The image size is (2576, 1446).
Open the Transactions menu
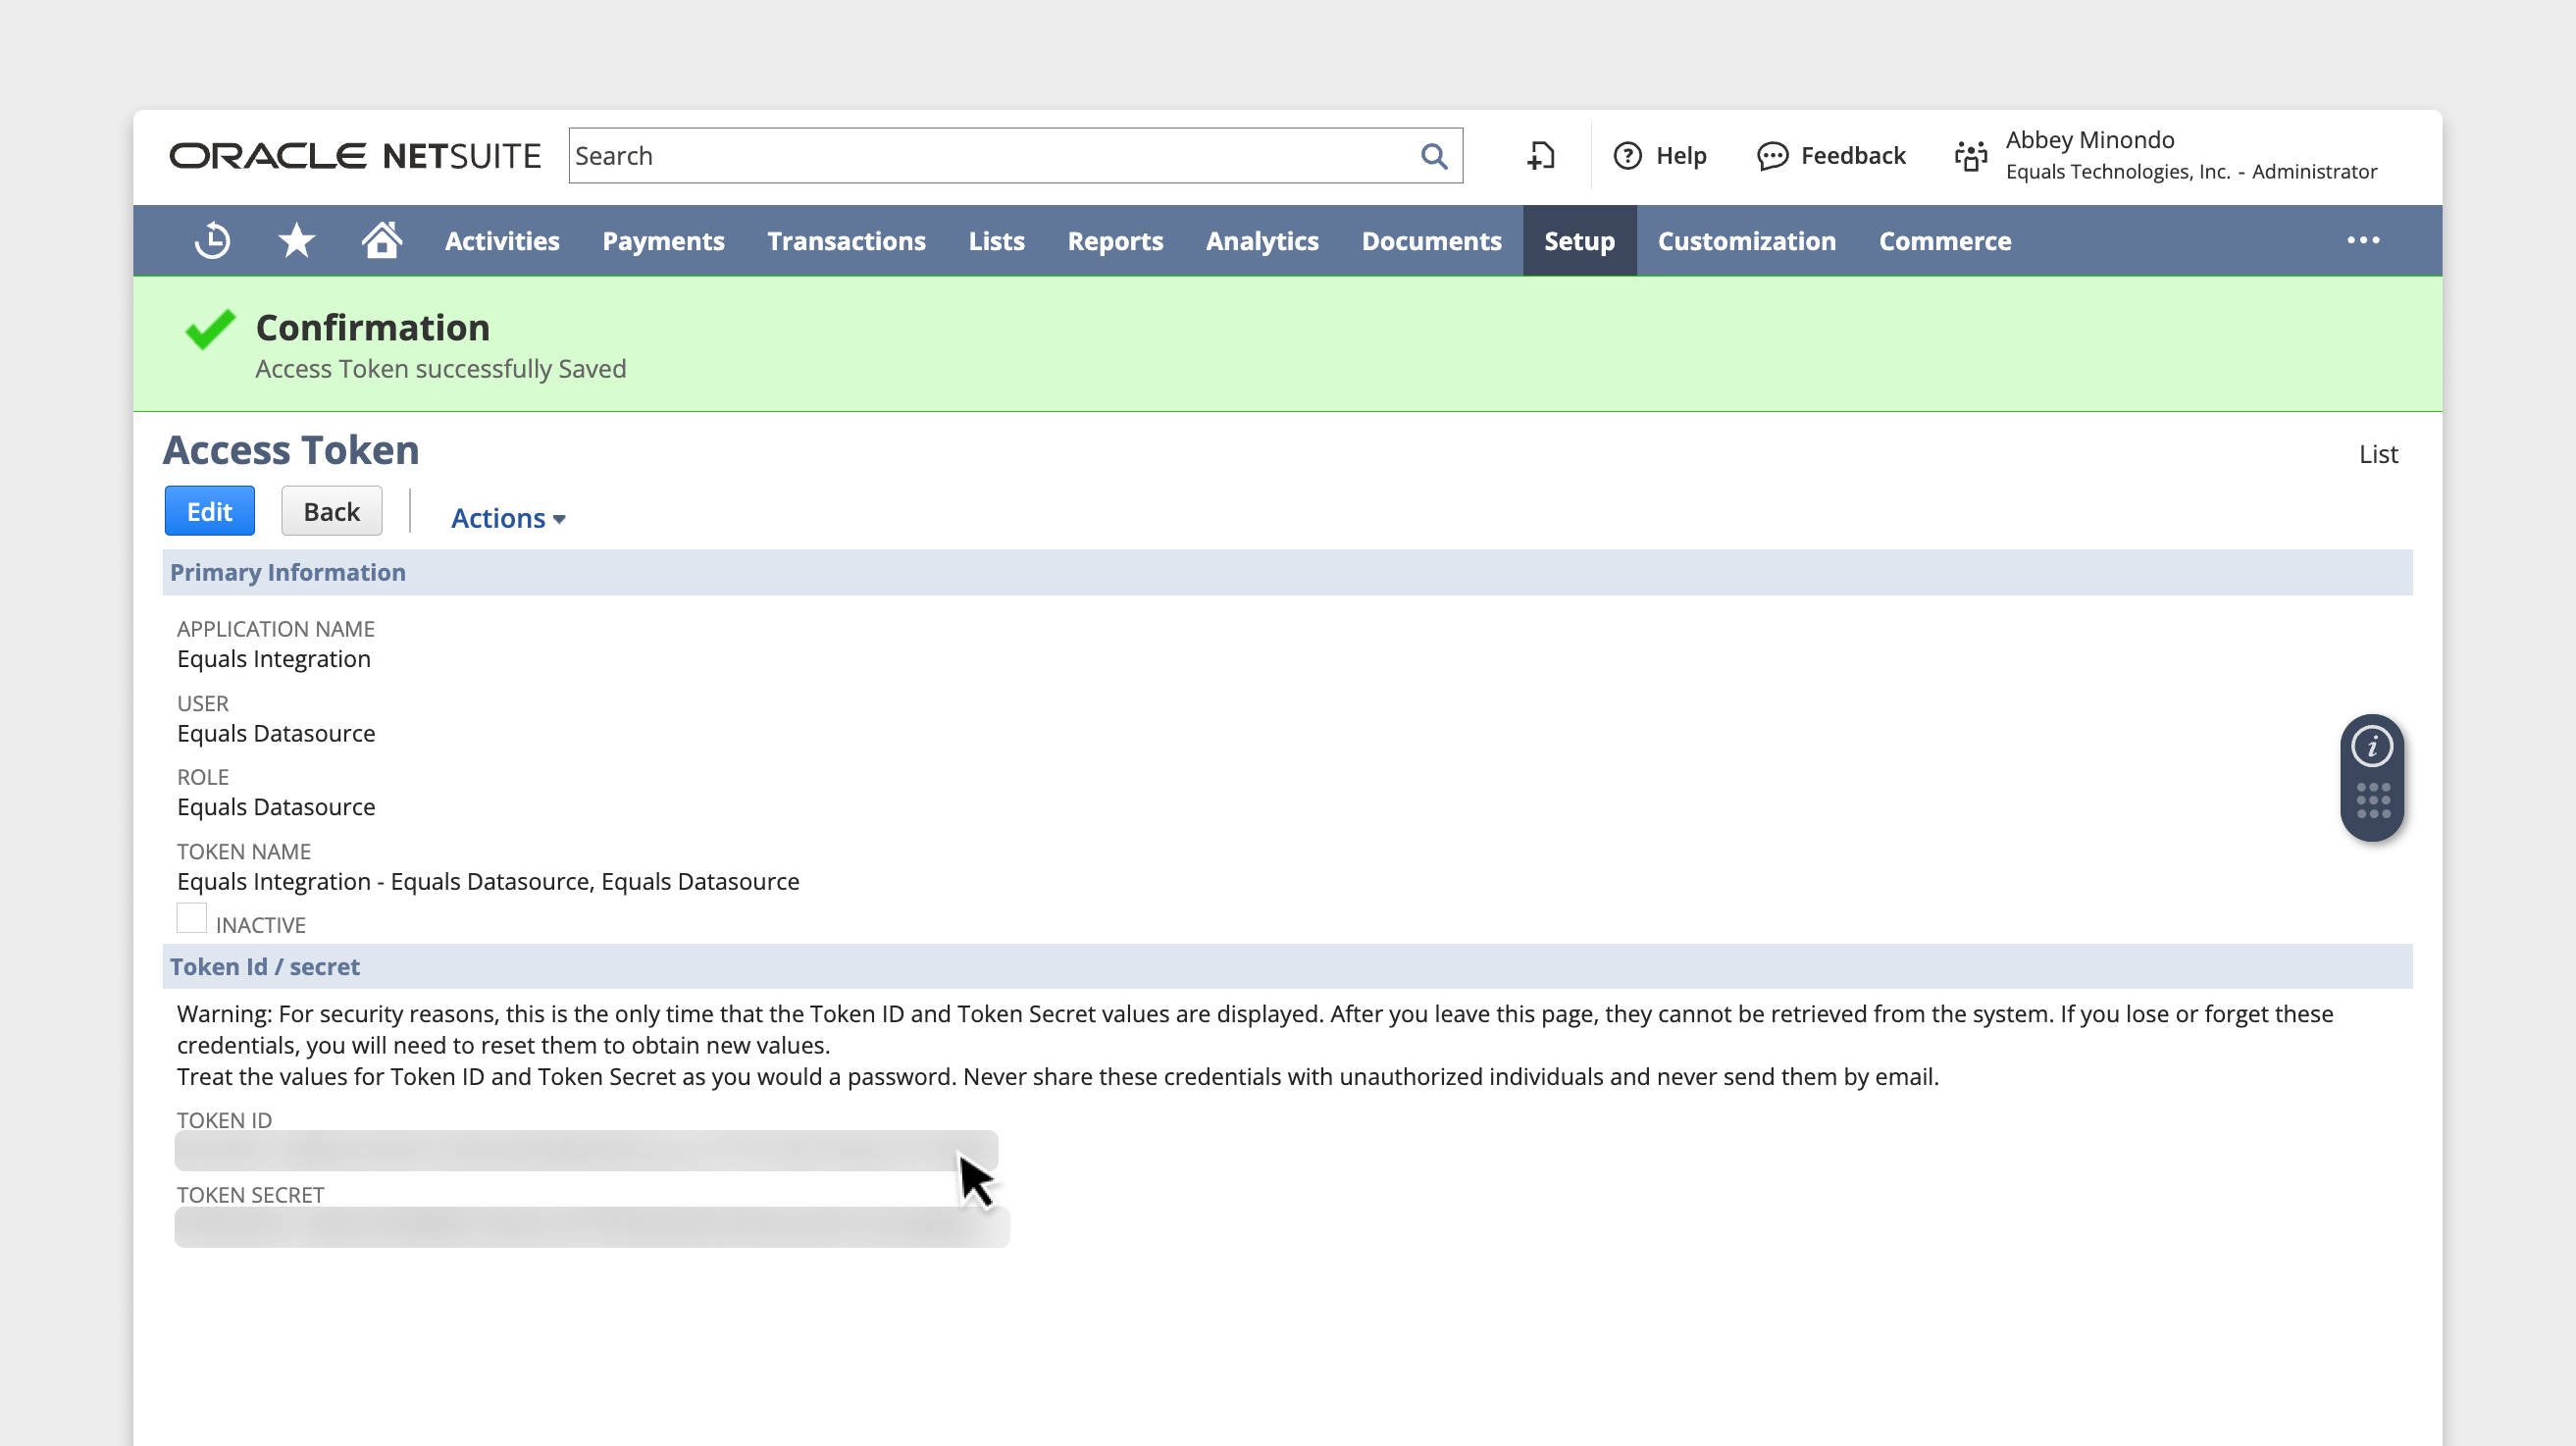[x=846, y=241]
